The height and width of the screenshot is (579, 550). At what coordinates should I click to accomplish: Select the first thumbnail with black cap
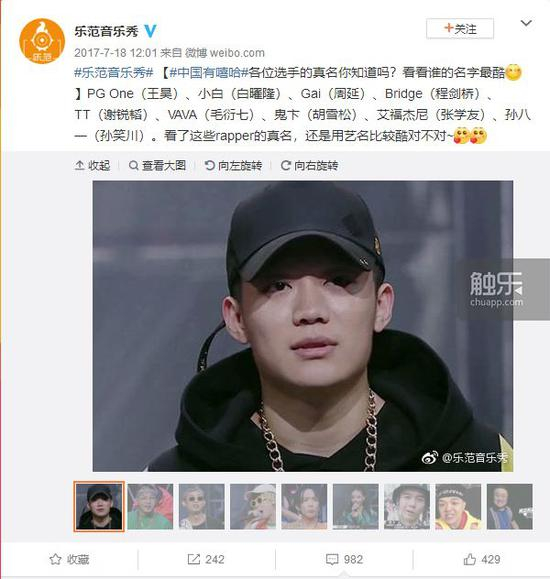[x=99, y=506]
